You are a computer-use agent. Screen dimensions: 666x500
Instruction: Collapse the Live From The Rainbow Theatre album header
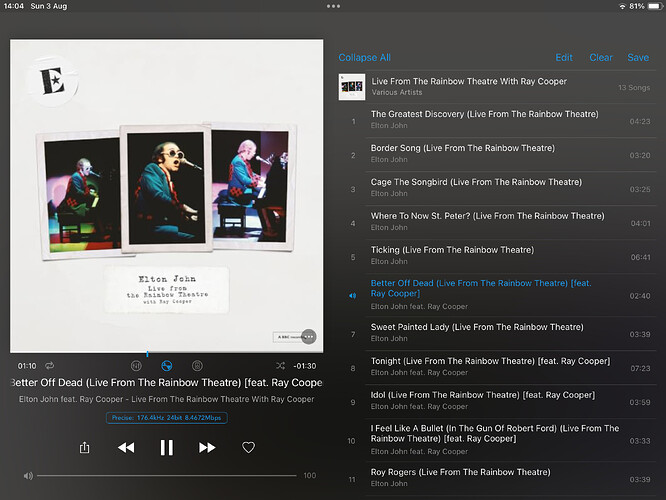pos(497,87)
